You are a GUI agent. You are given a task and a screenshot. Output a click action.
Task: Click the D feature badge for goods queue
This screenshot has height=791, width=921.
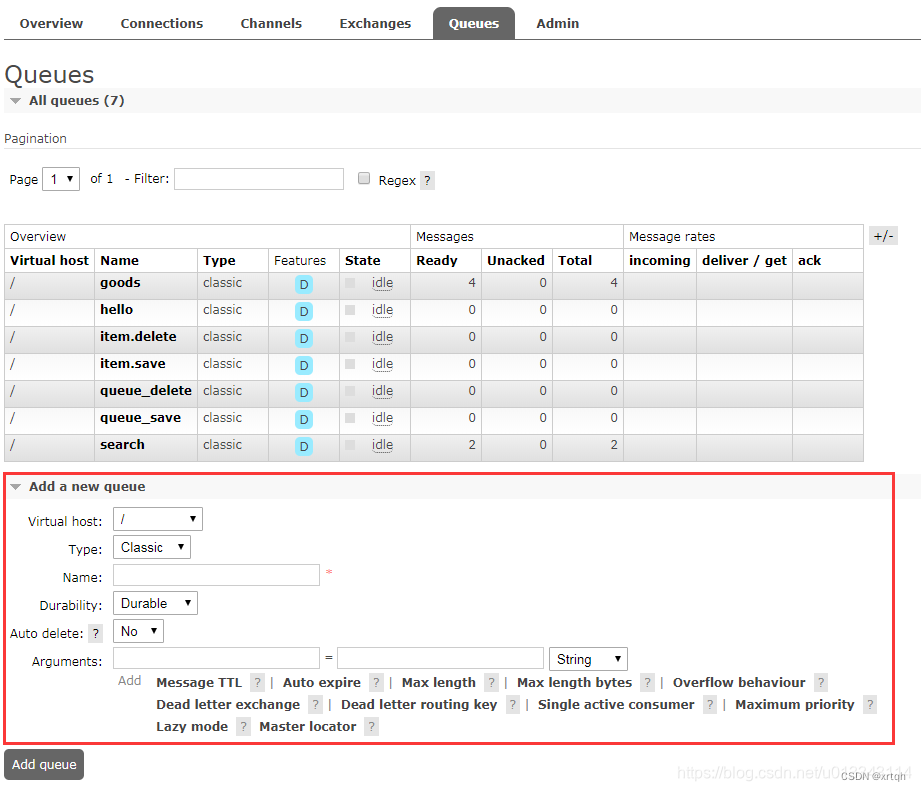[x=304, y=285]
